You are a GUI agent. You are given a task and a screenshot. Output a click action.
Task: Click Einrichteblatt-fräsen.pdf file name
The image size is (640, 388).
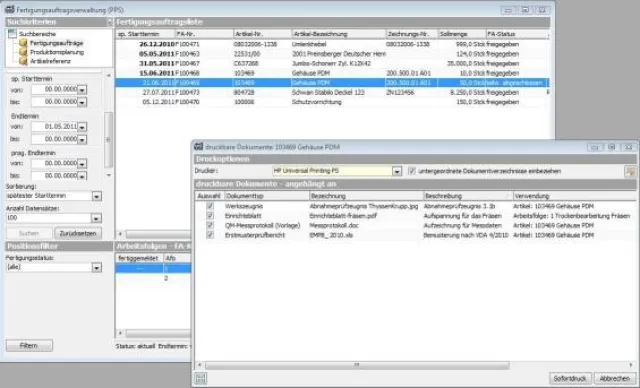343,216
